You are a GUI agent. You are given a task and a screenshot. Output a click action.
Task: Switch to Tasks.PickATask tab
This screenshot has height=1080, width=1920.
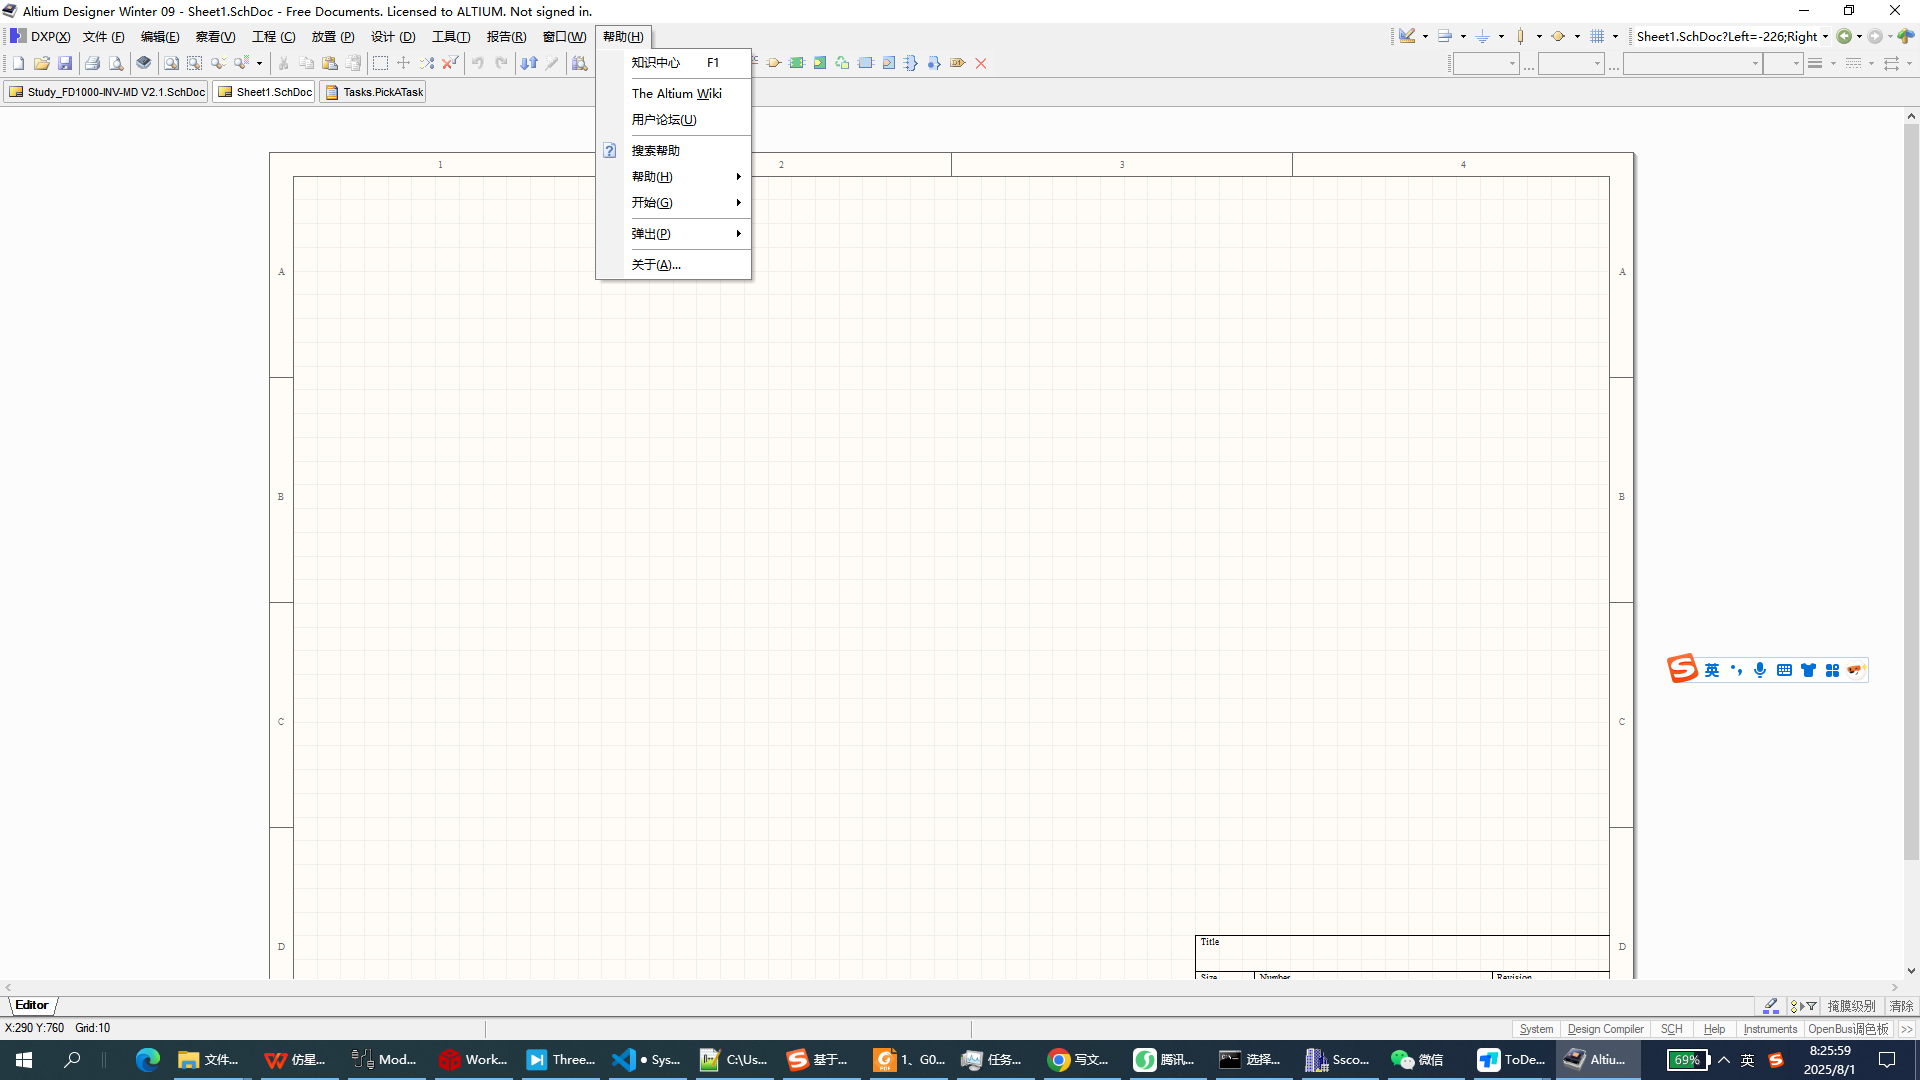[373, 92]
